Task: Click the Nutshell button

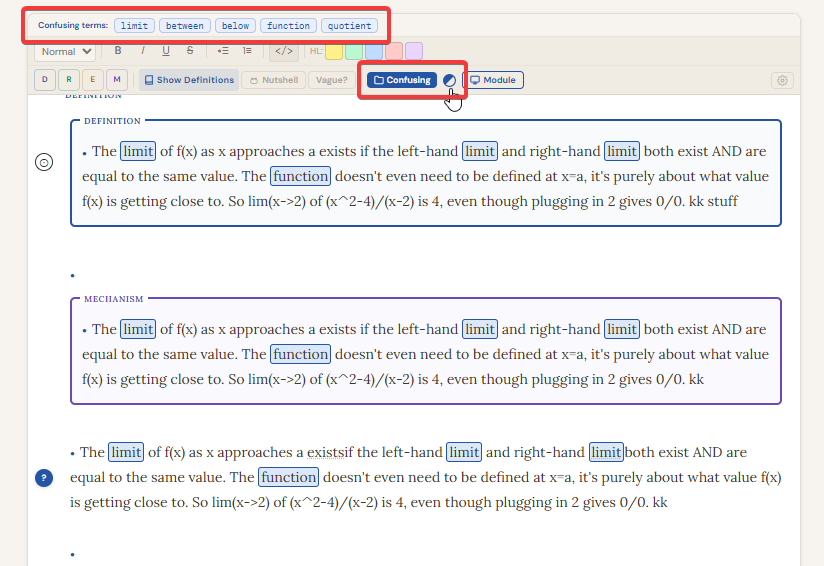Action: point(274,80)
